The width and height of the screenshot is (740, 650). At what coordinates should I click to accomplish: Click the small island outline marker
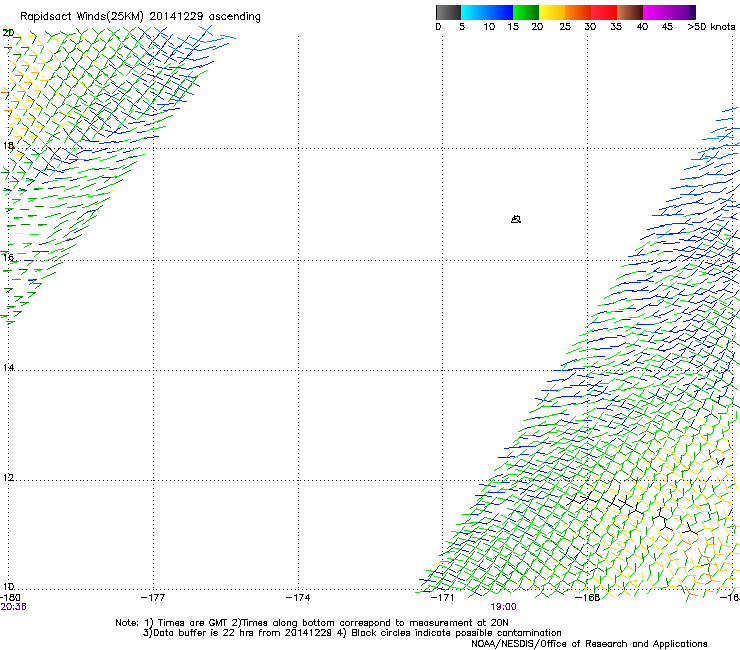click(516, 219)
